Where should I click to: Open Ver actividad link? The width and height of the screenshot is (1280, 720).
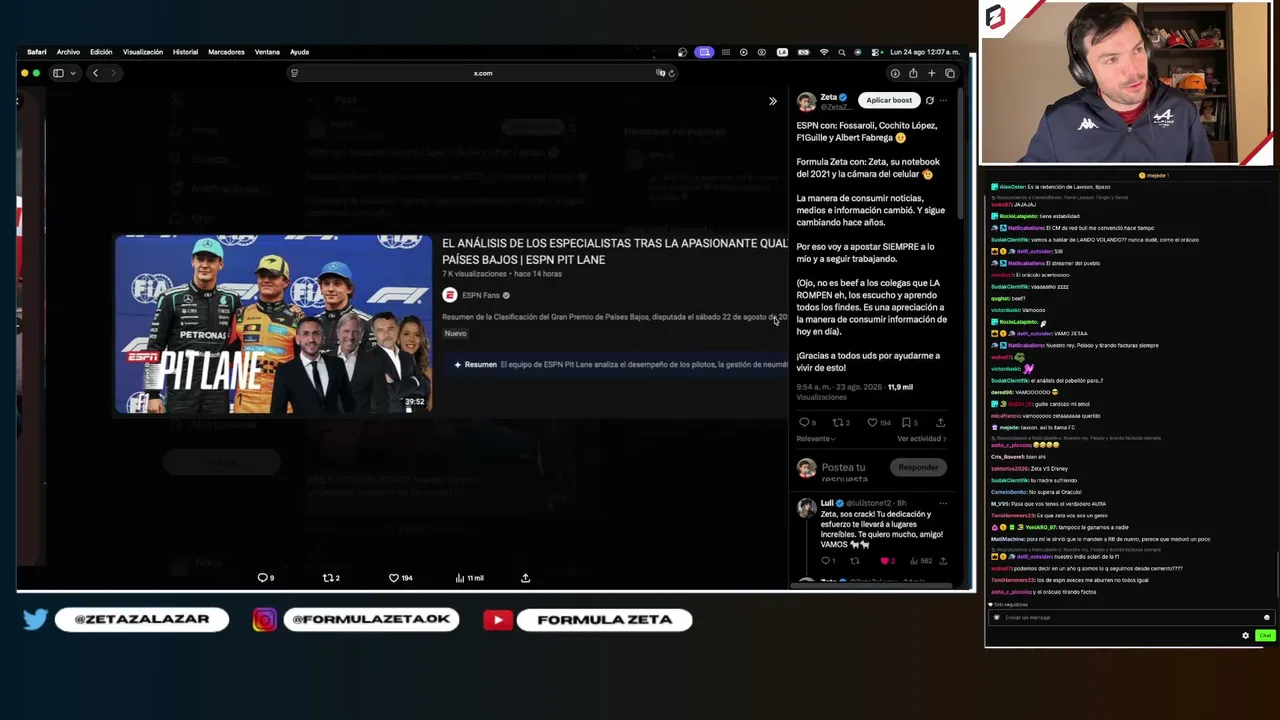click(x=921, y=439)
